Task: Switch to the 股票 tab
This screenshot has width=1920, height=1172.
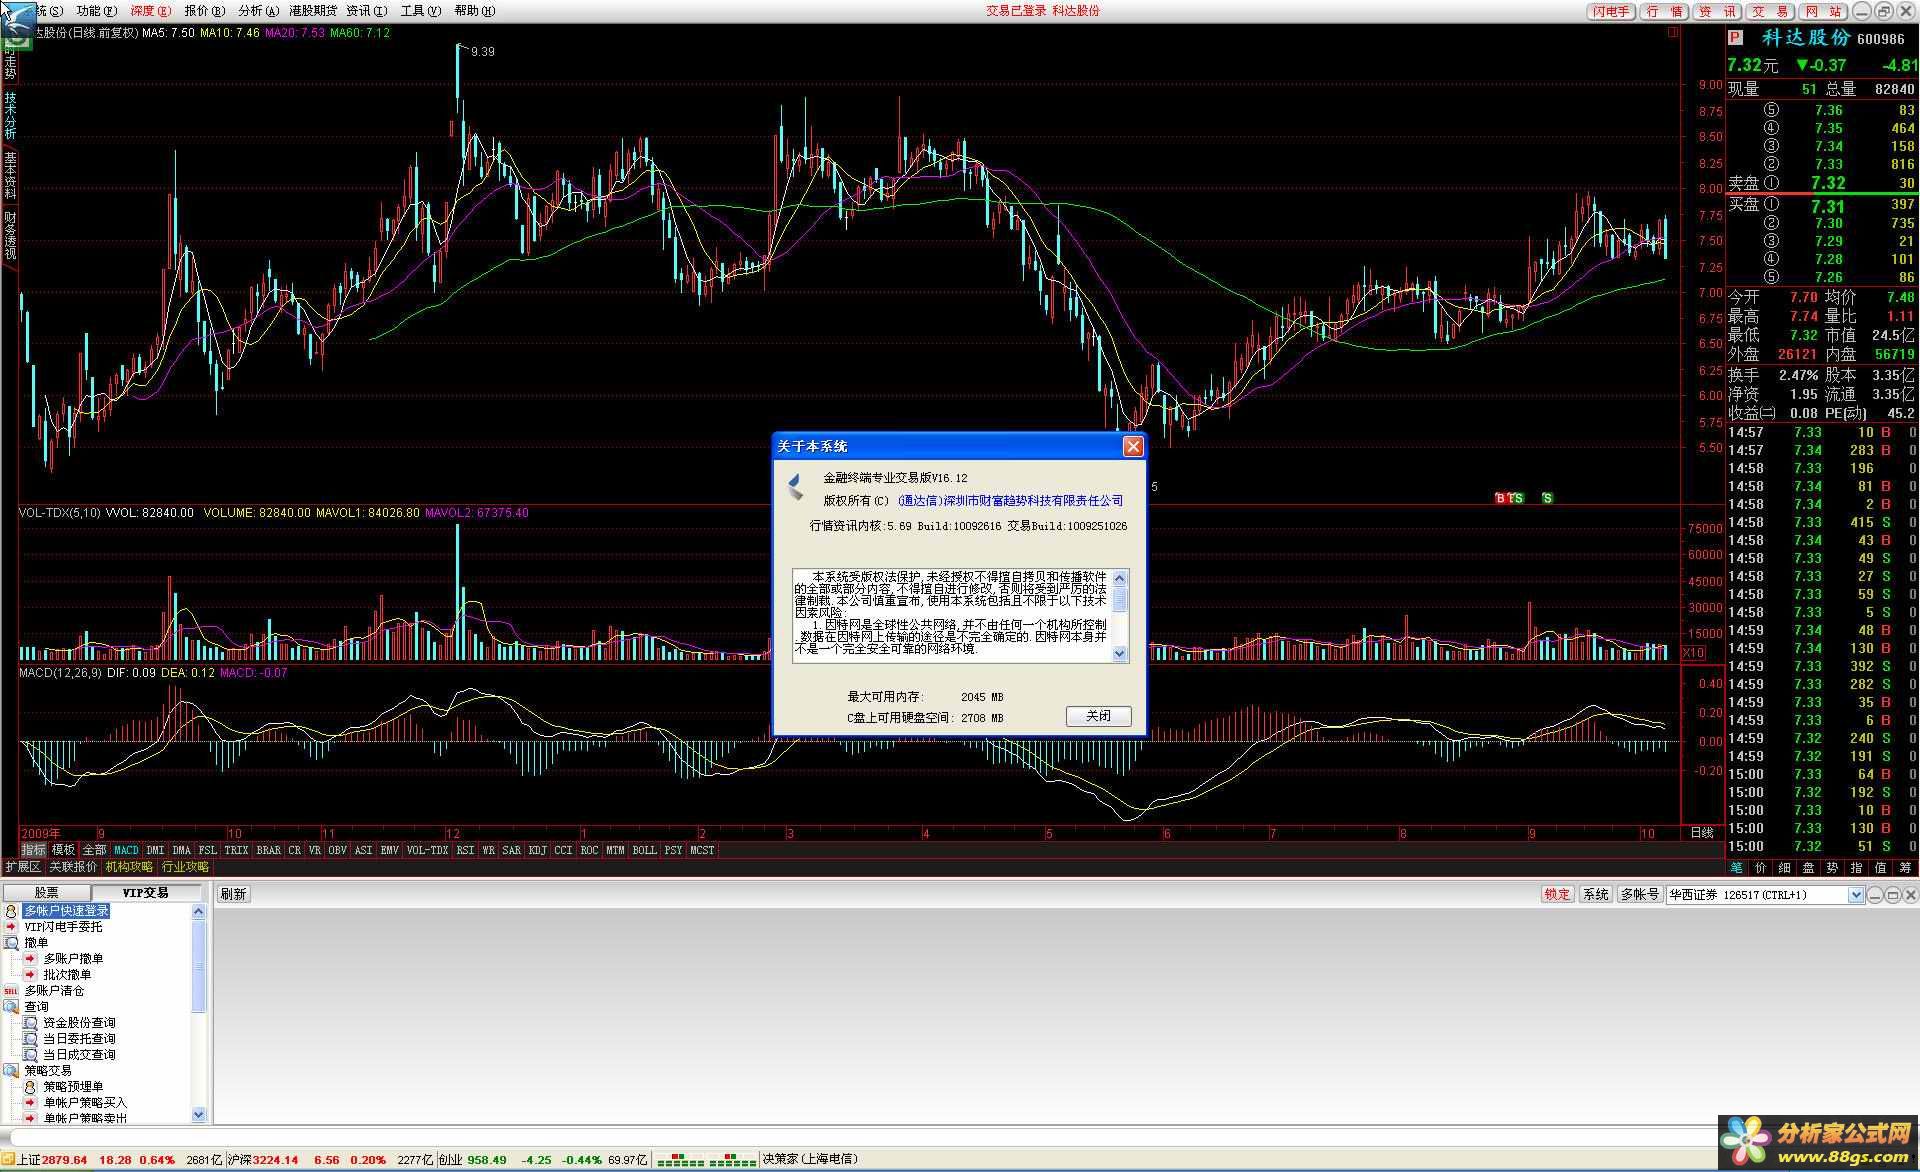Action: 47,893
